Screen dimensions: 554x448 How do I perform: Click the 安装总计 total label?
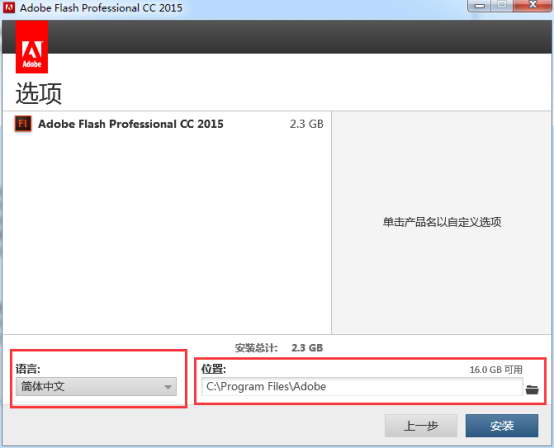256,348
